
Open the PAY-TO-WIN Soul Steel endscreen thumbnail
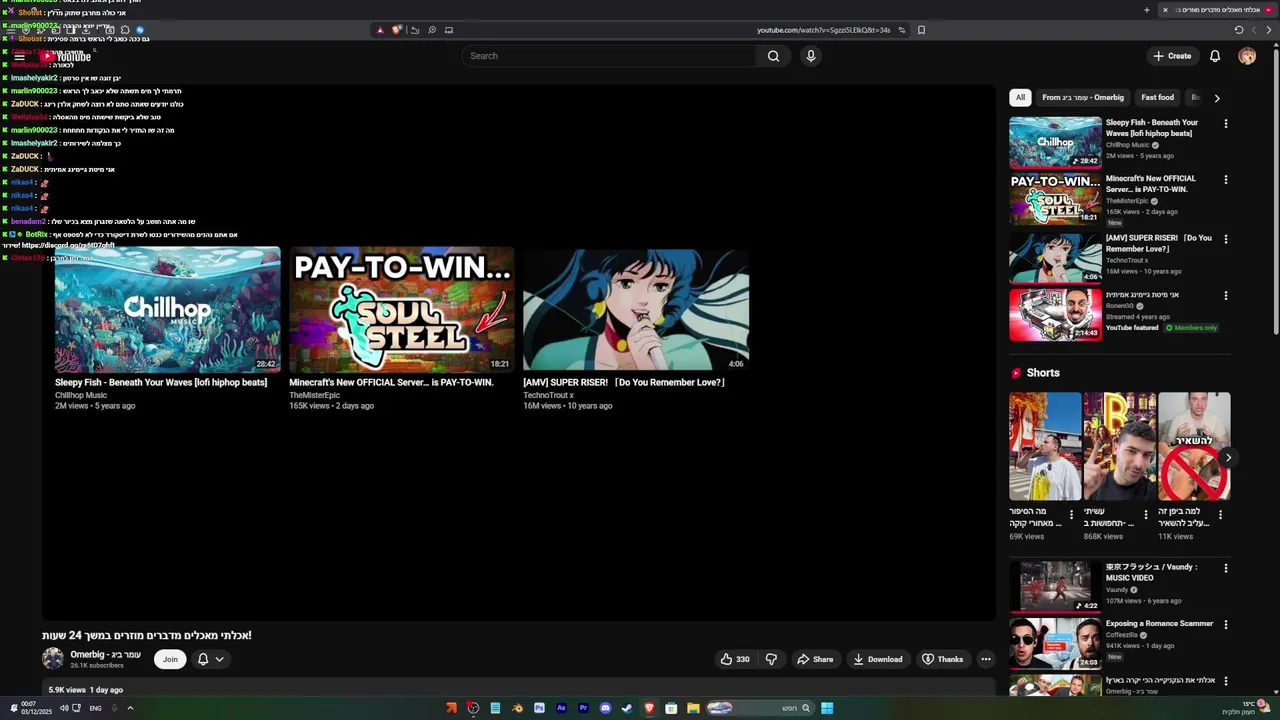402,309
